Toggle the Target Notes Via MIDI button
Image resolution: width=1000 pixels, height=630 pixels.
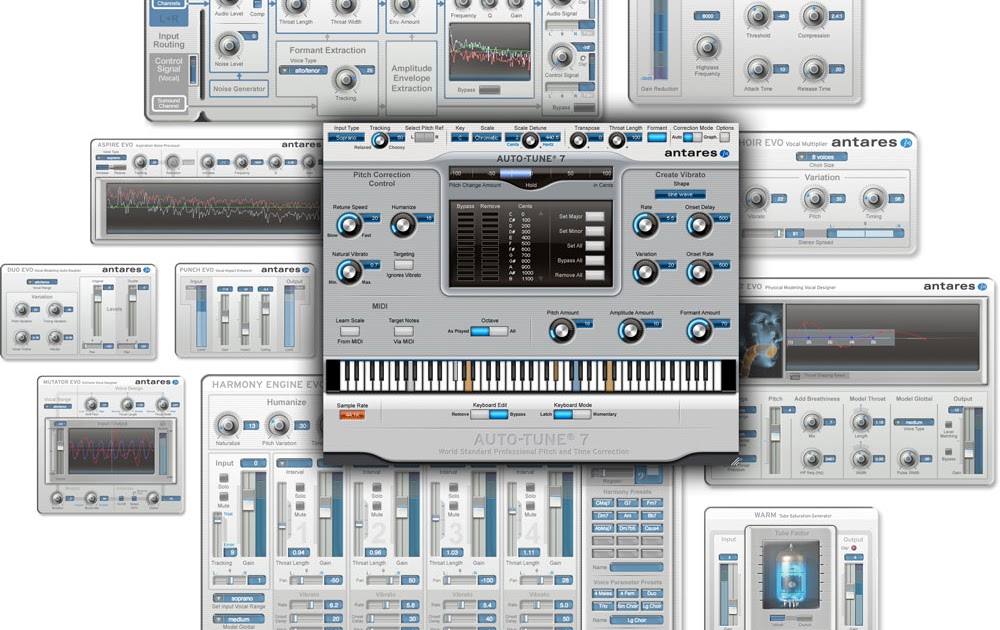pyautogui.click(x=403, y=331)
